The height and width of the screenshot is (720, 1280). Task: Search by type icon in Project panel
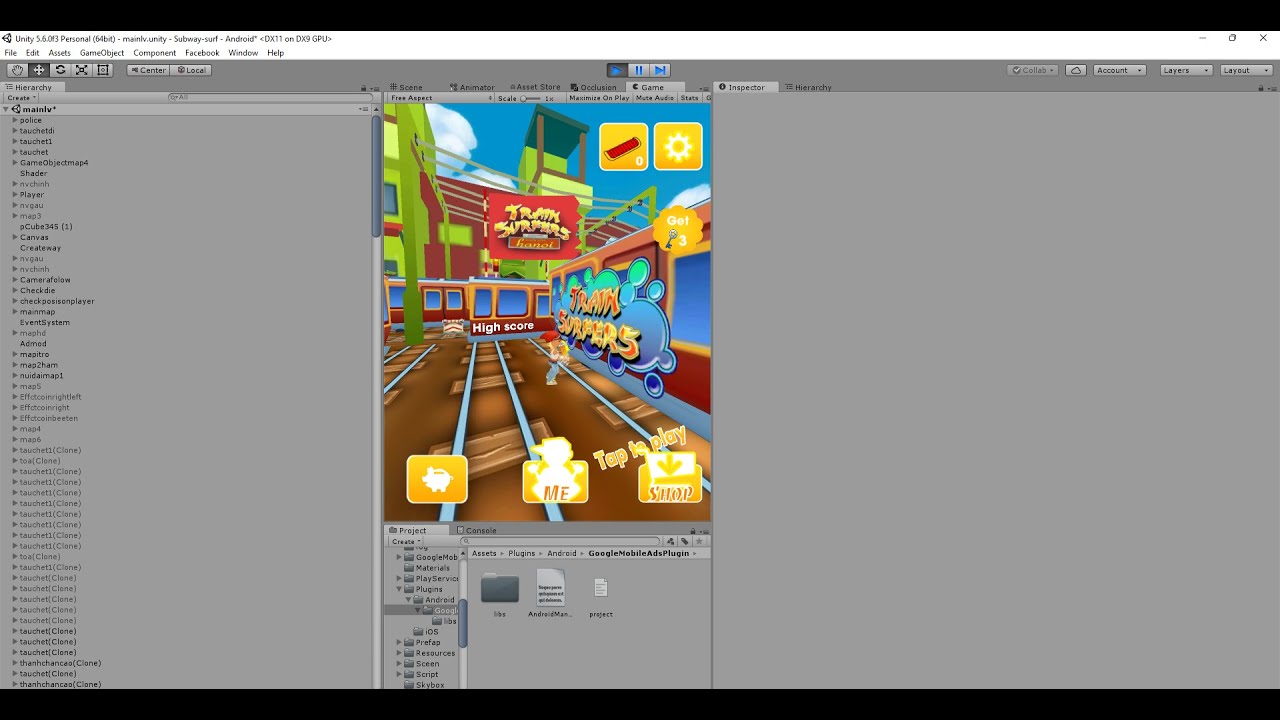pos(673,541)
